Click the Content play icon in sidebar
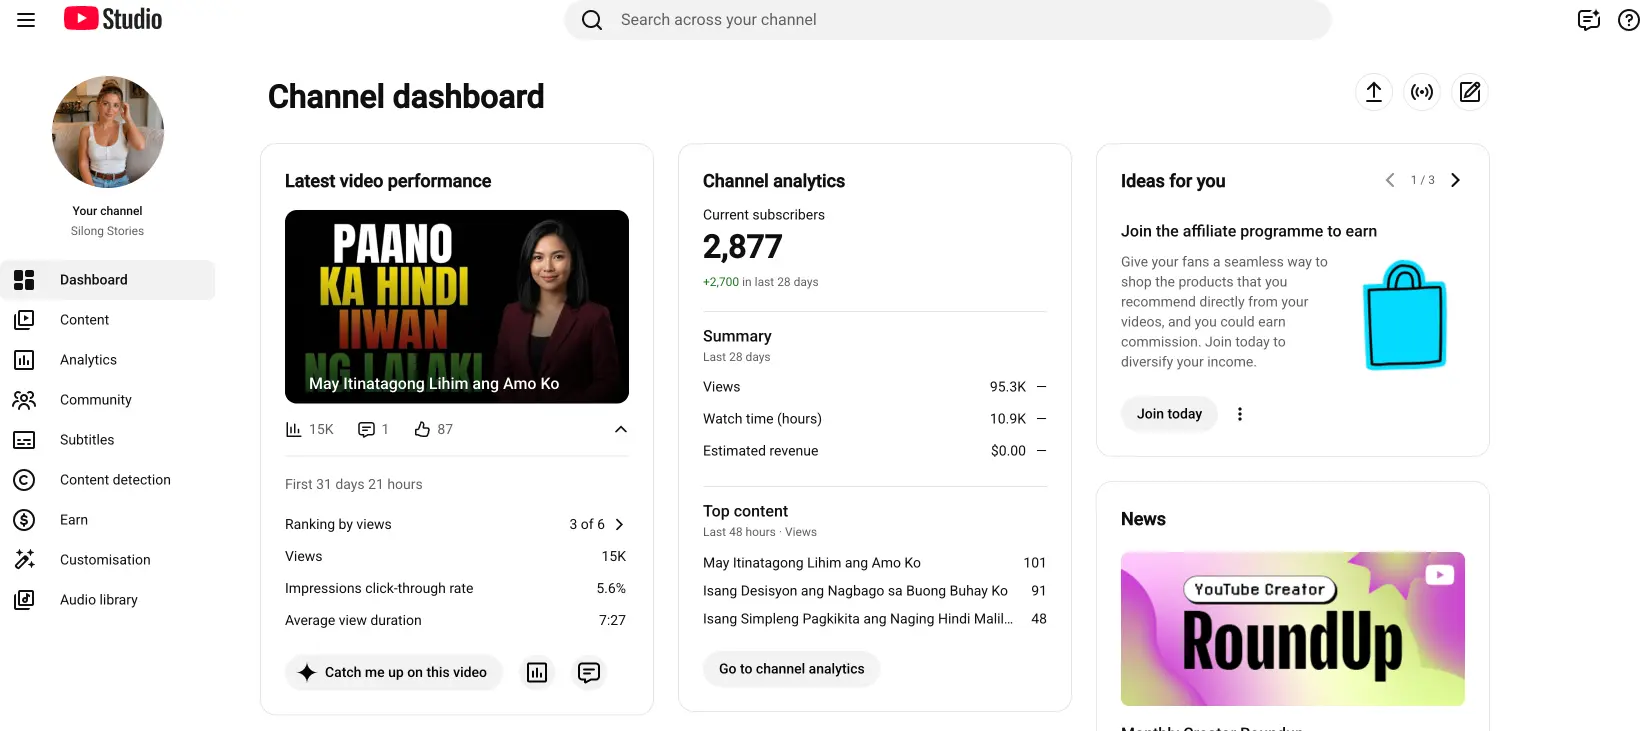 (24, 320)
